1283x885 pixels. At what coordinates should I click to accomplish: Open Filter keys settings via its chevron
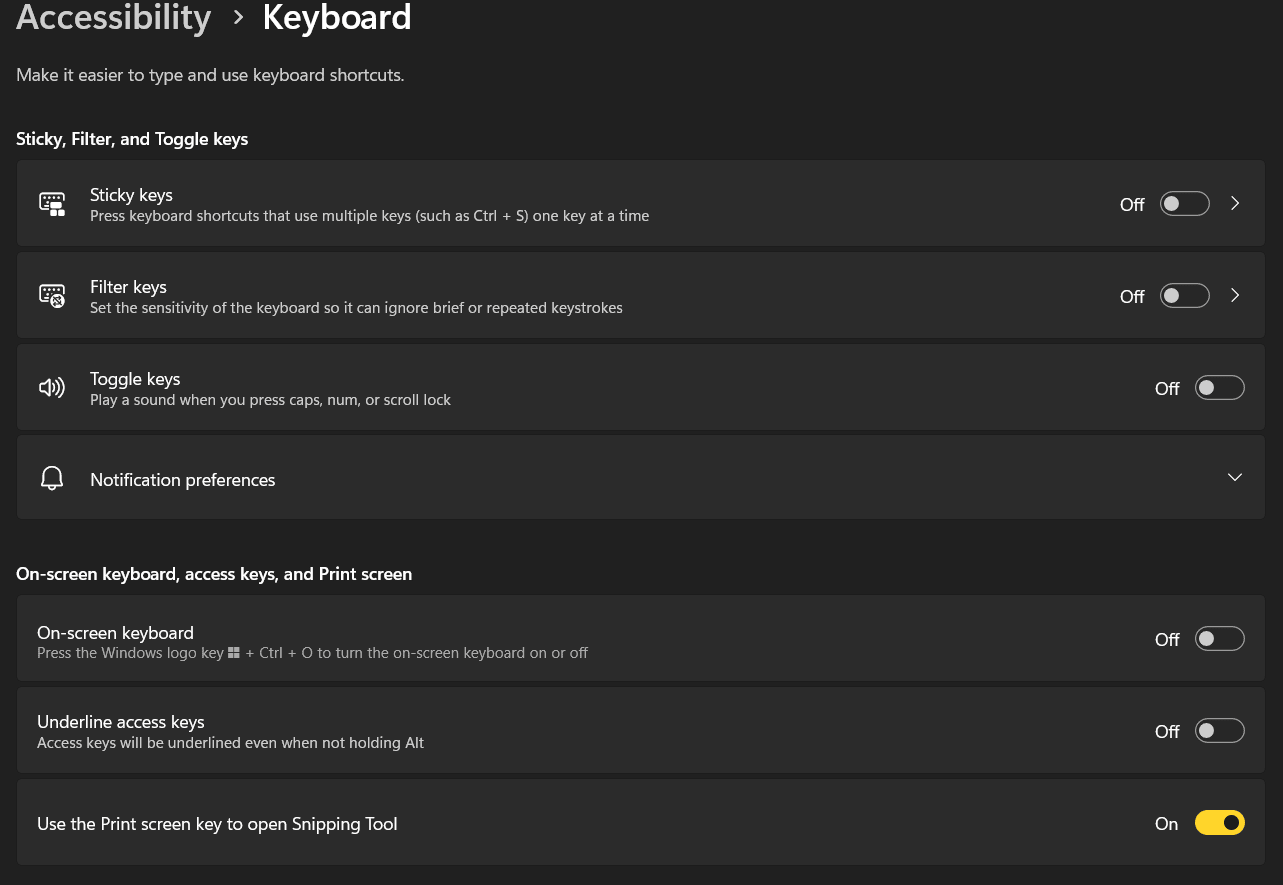tap(1234, 295)
